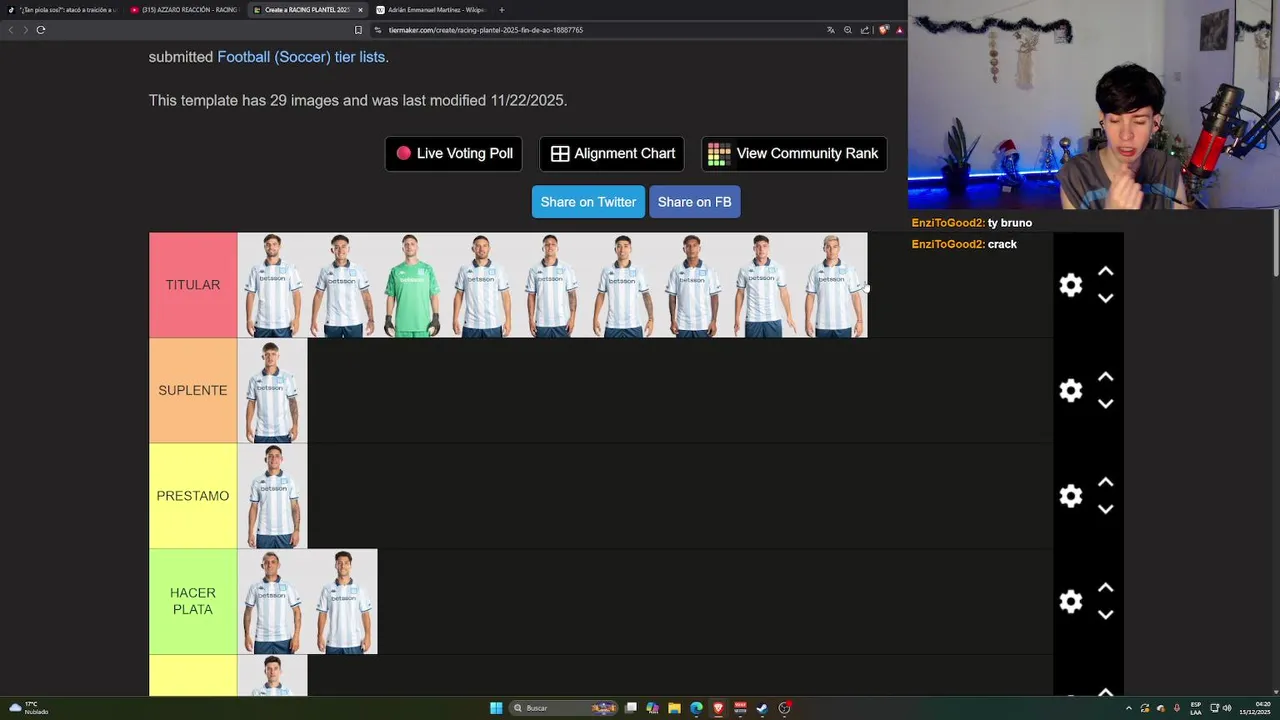1280x720 pixels.
Task: Share on Twitter
Action: (x=588, y=202)
